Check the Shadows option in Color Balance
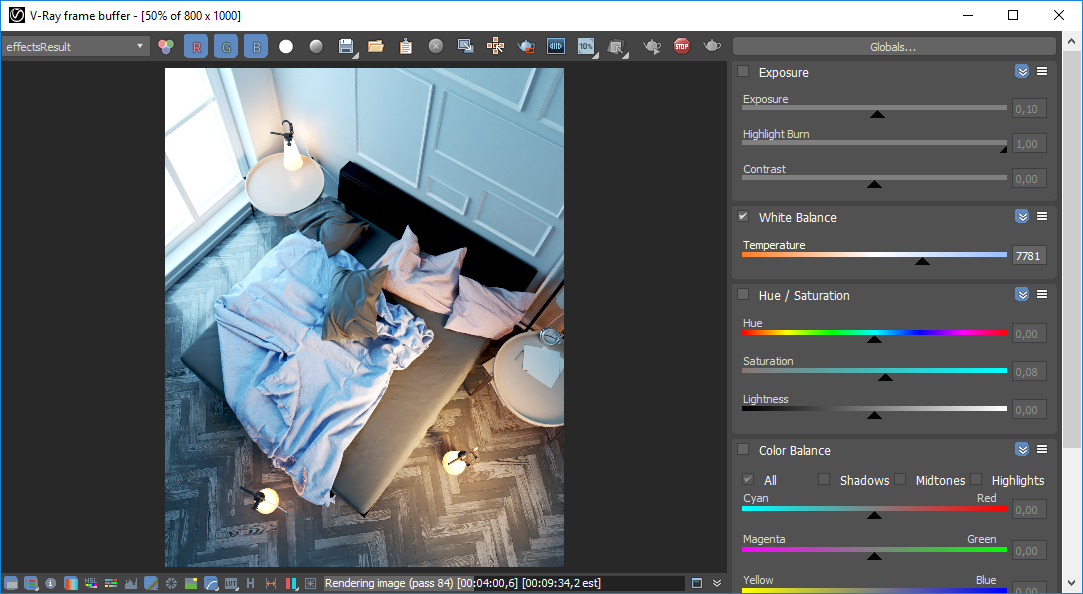 823,480
